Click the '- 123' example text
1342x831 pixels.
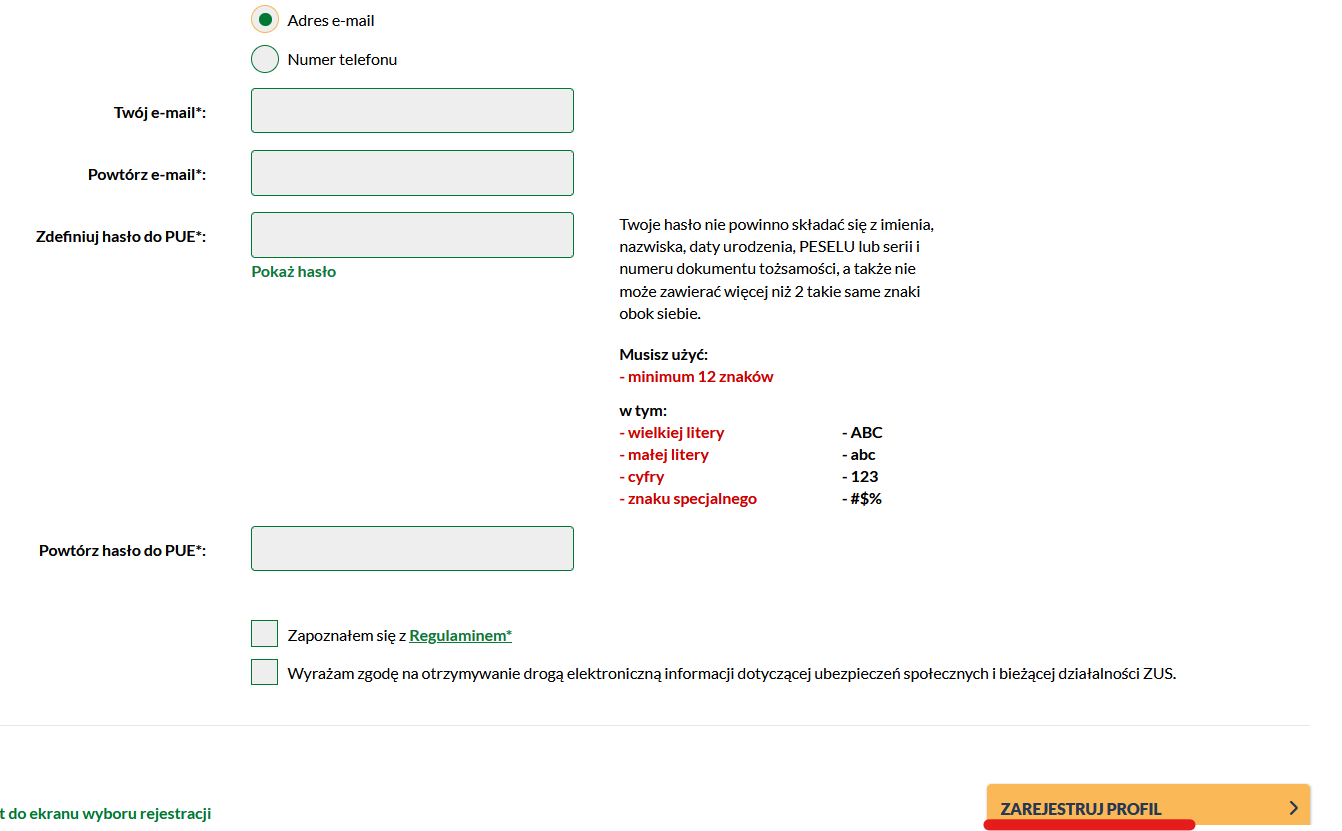pyautogui.click(x=860, y=477)
